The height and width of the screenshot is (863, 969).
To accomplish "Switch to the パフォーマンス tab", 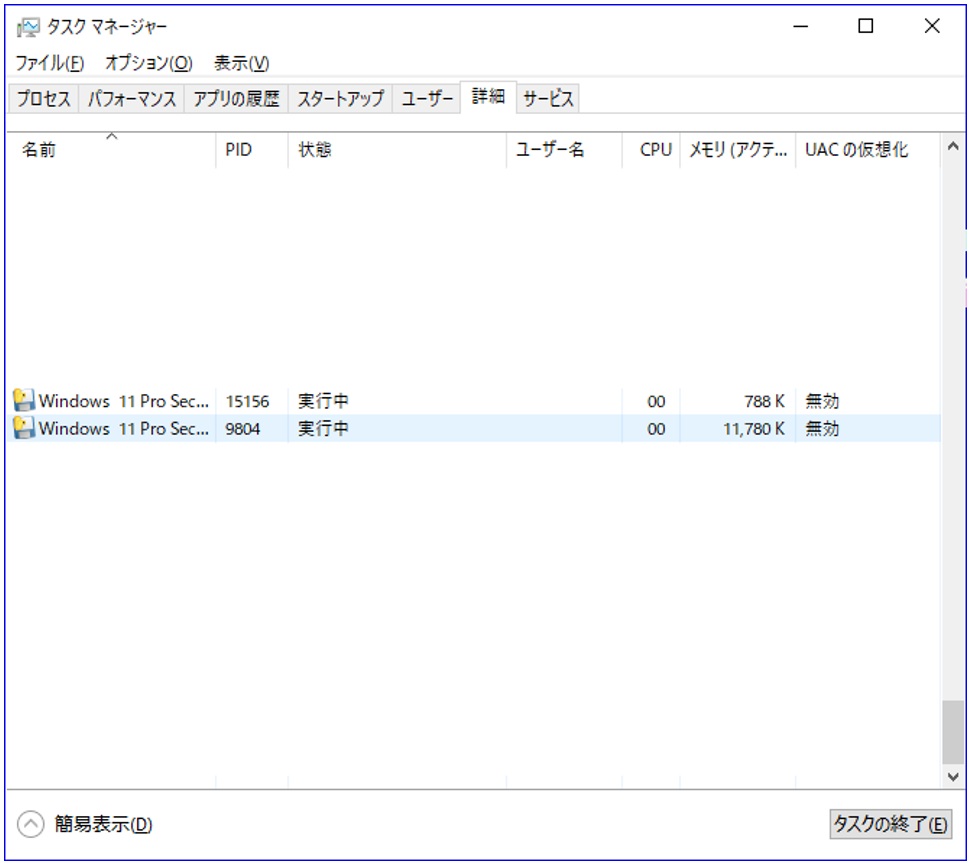I will [132, 98].
